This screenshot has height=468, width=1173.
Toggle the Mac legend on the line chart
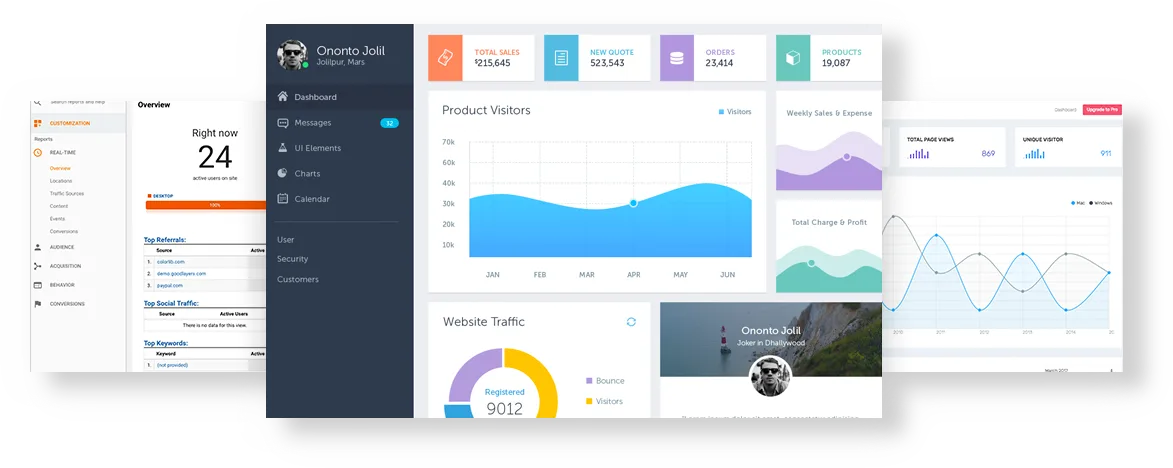click(x=1078, y=203)
